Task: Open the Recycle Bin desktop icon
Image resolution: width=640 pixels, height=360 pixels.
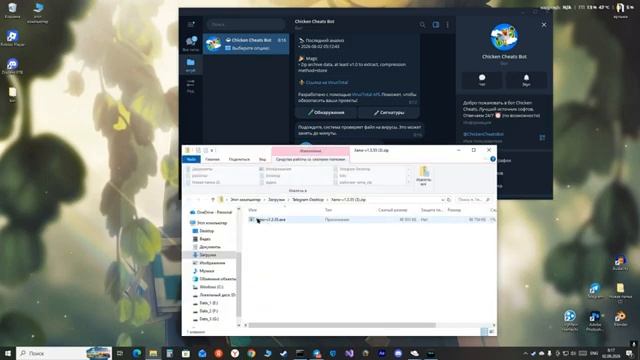Action: [x=12, y=11]
